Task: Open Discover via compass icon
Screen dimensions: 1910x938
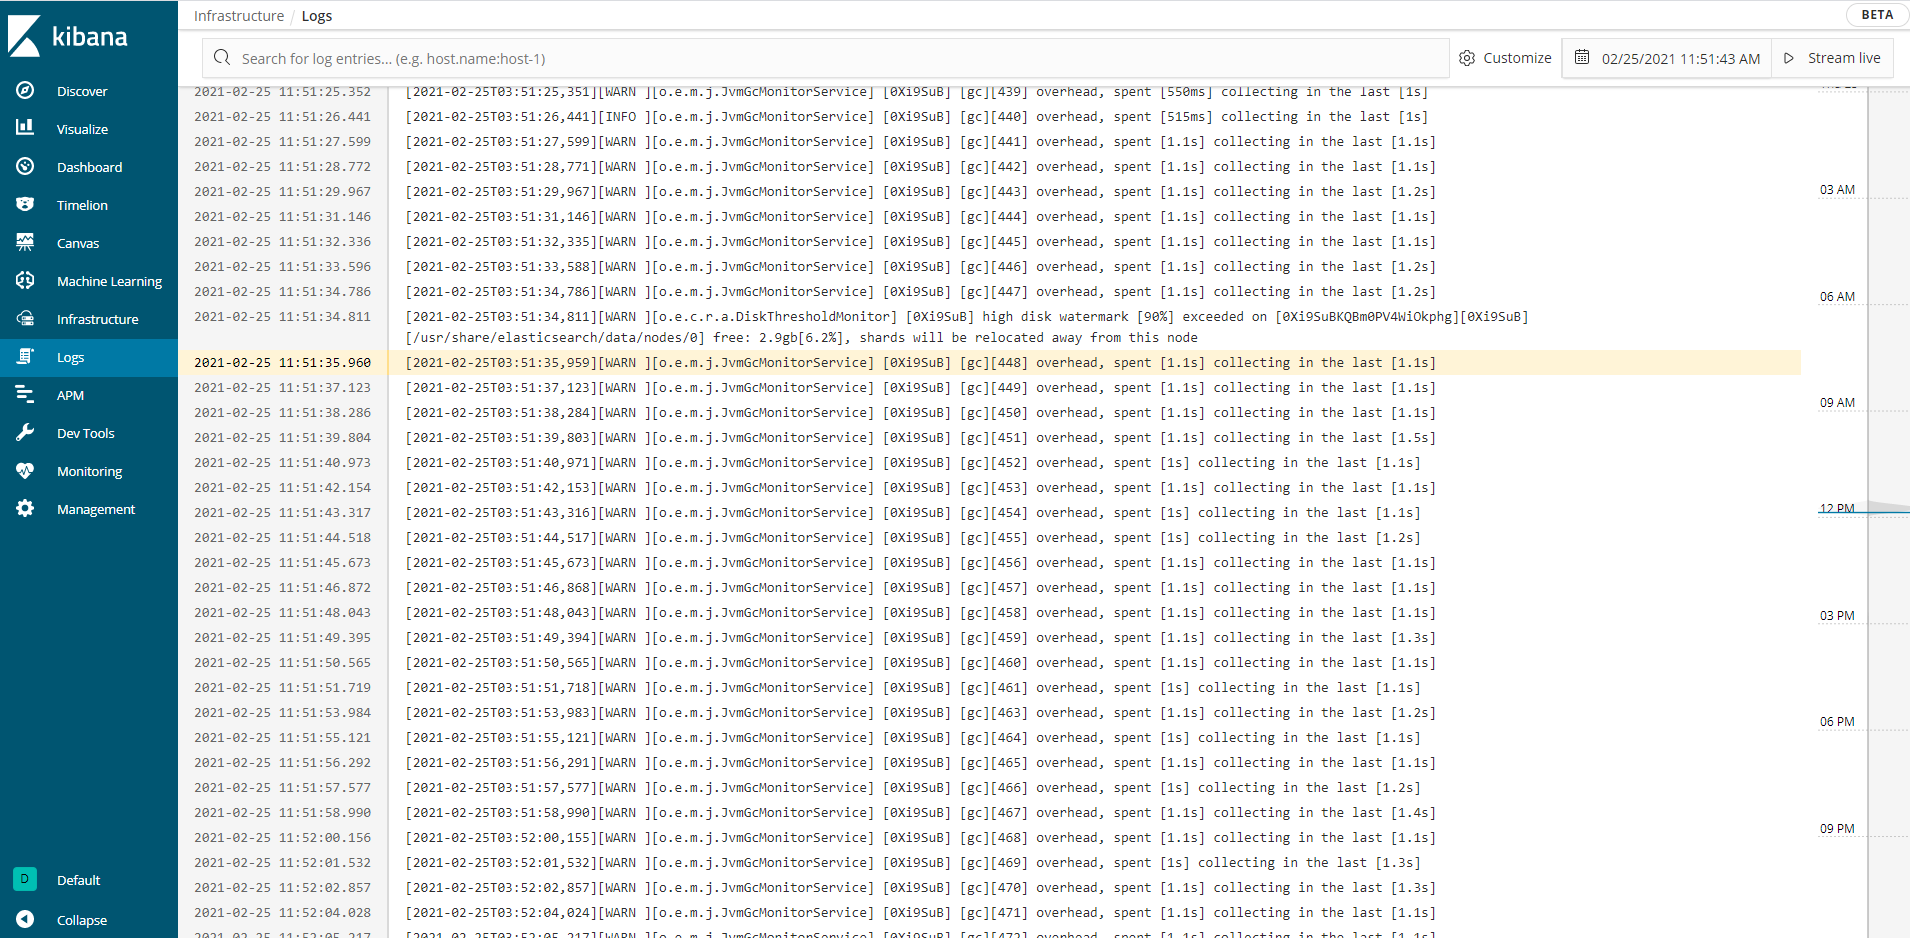Action: tap(25, 90)
